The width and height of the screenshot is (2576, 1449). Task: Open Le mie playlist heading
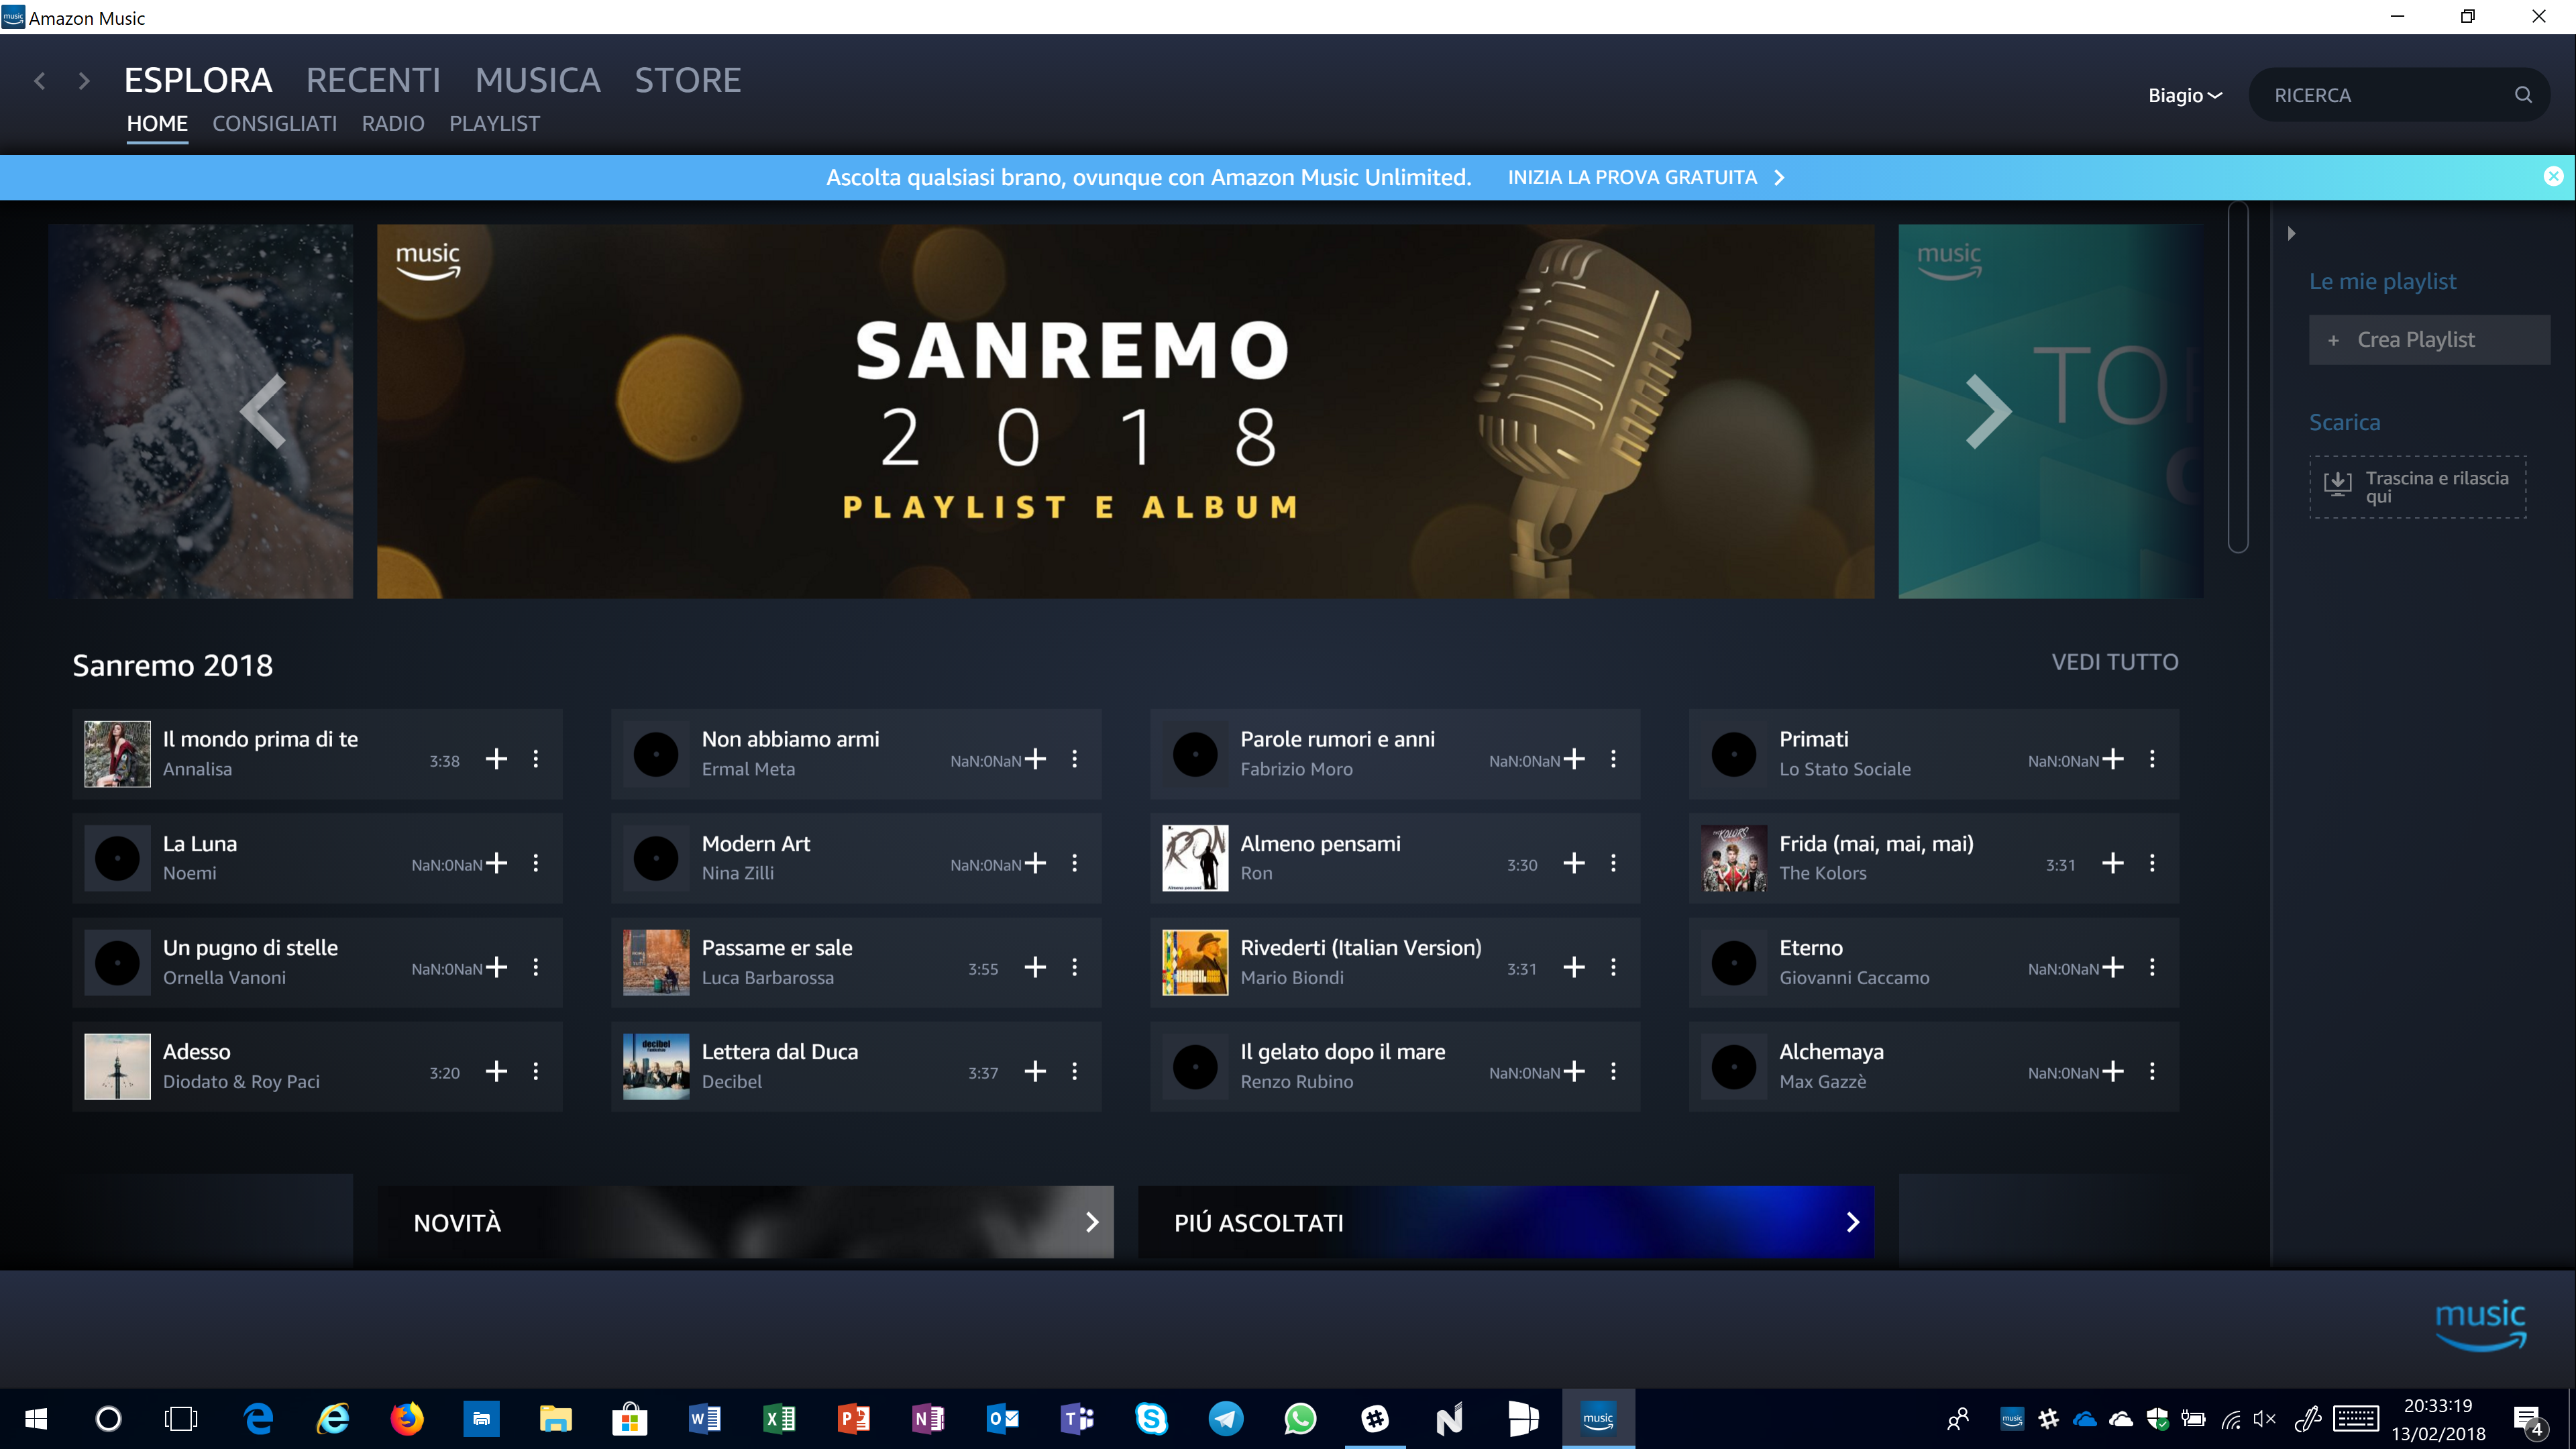pyautogui.click(x=2382, y=281)
